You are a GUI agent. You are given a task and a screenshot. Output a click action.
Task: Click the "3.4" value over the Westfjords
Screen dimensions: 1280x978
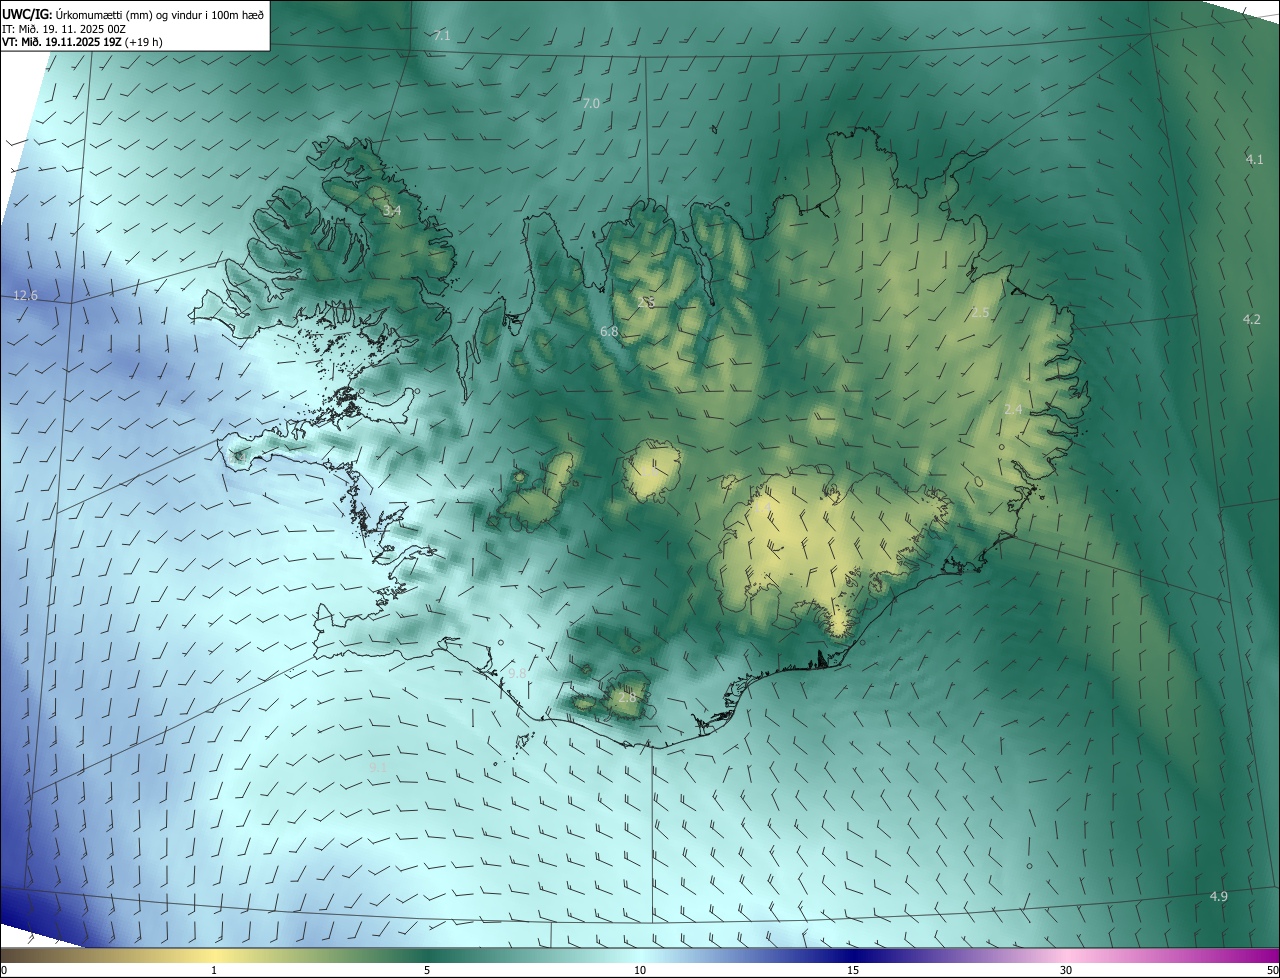(392, 211)
